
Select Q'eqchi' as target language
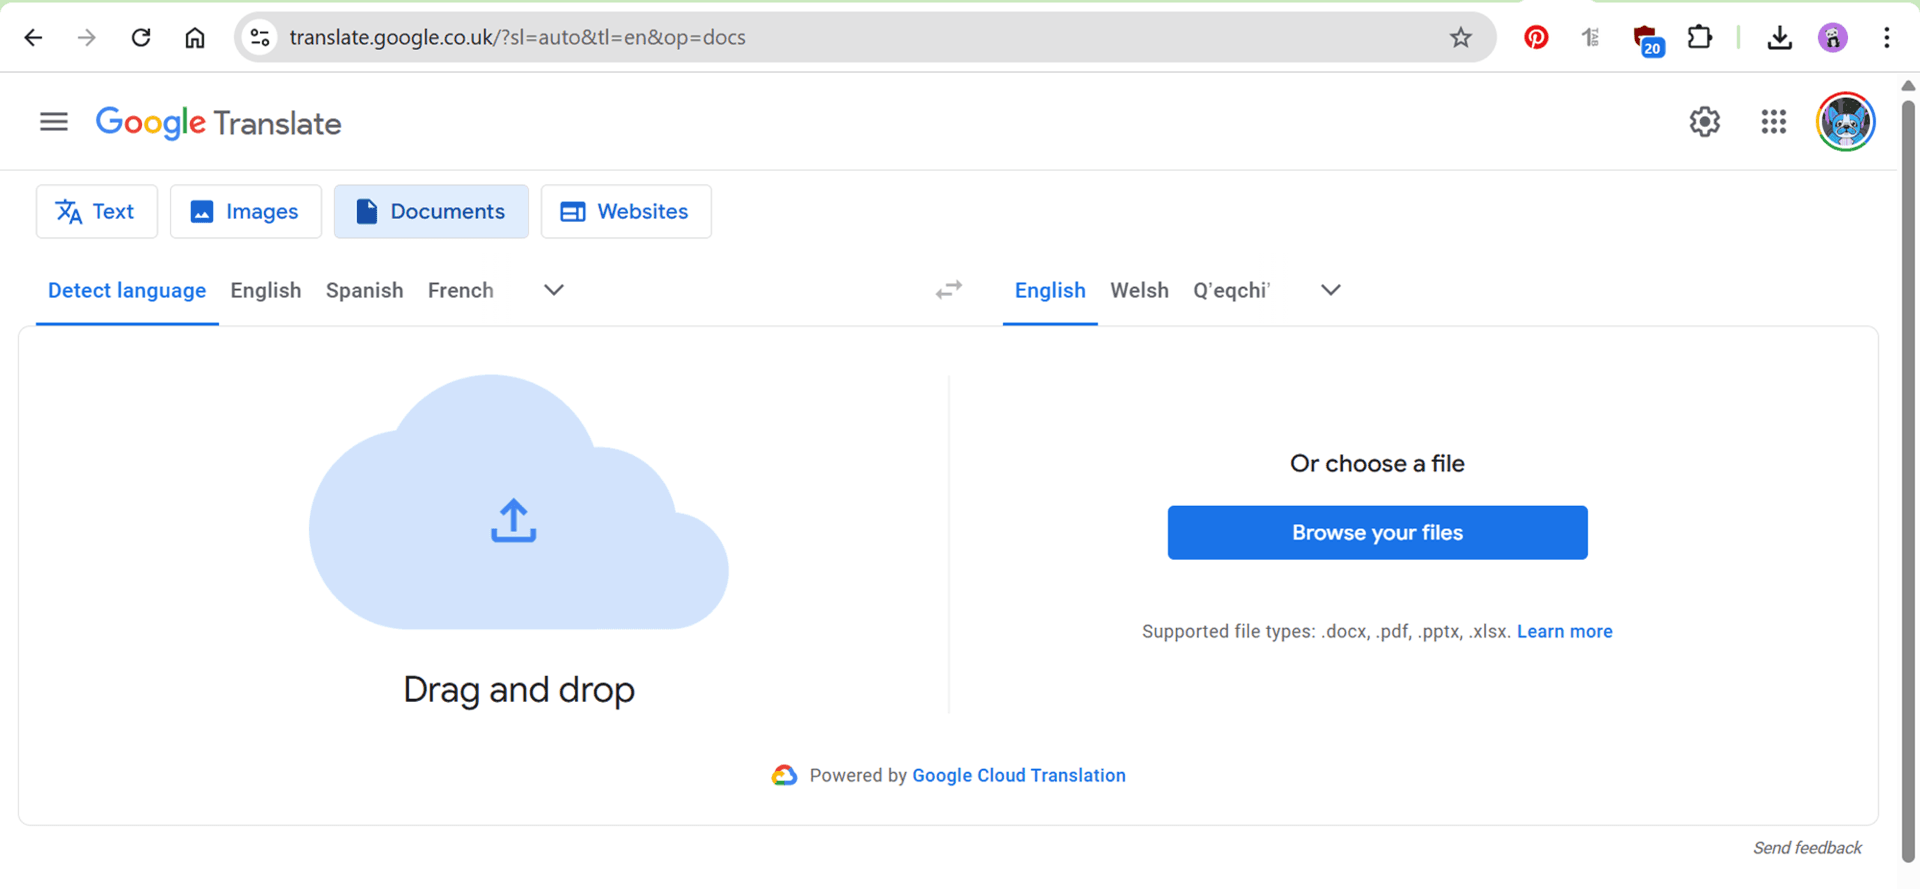click(x=1231, y=290)
